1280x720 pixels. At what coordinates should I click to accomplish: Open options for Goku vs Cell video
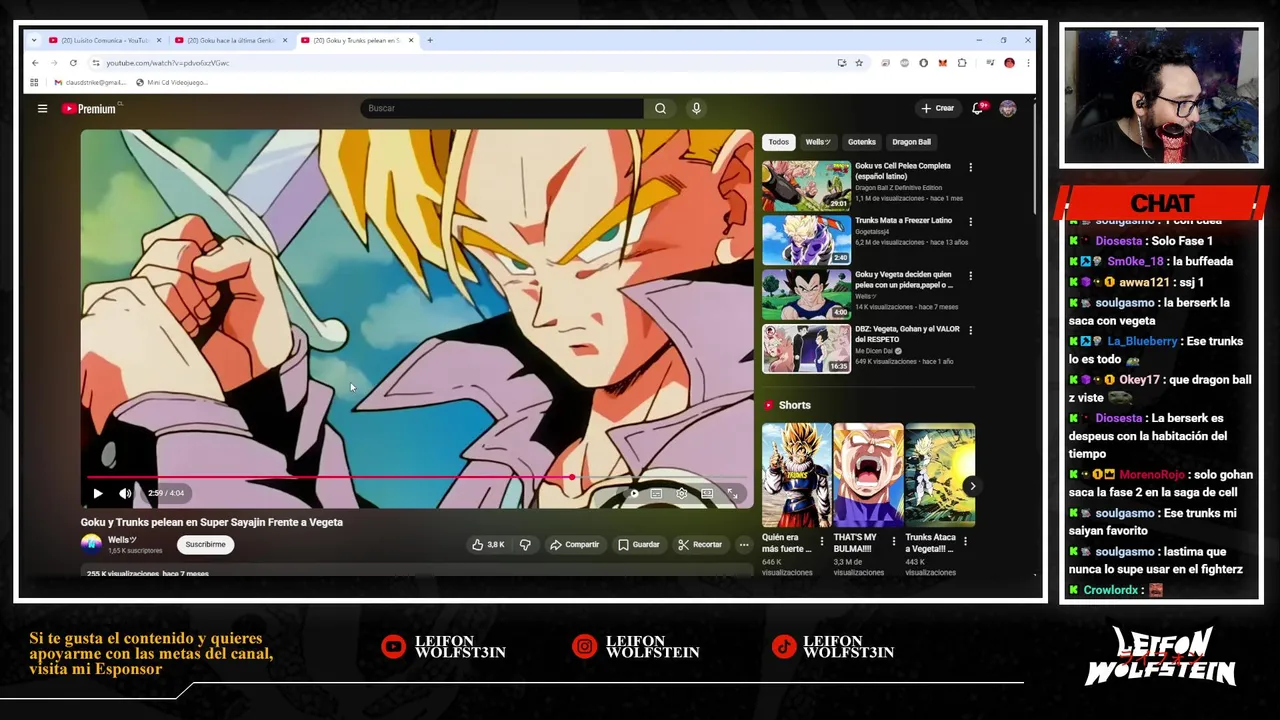(970, 167)
